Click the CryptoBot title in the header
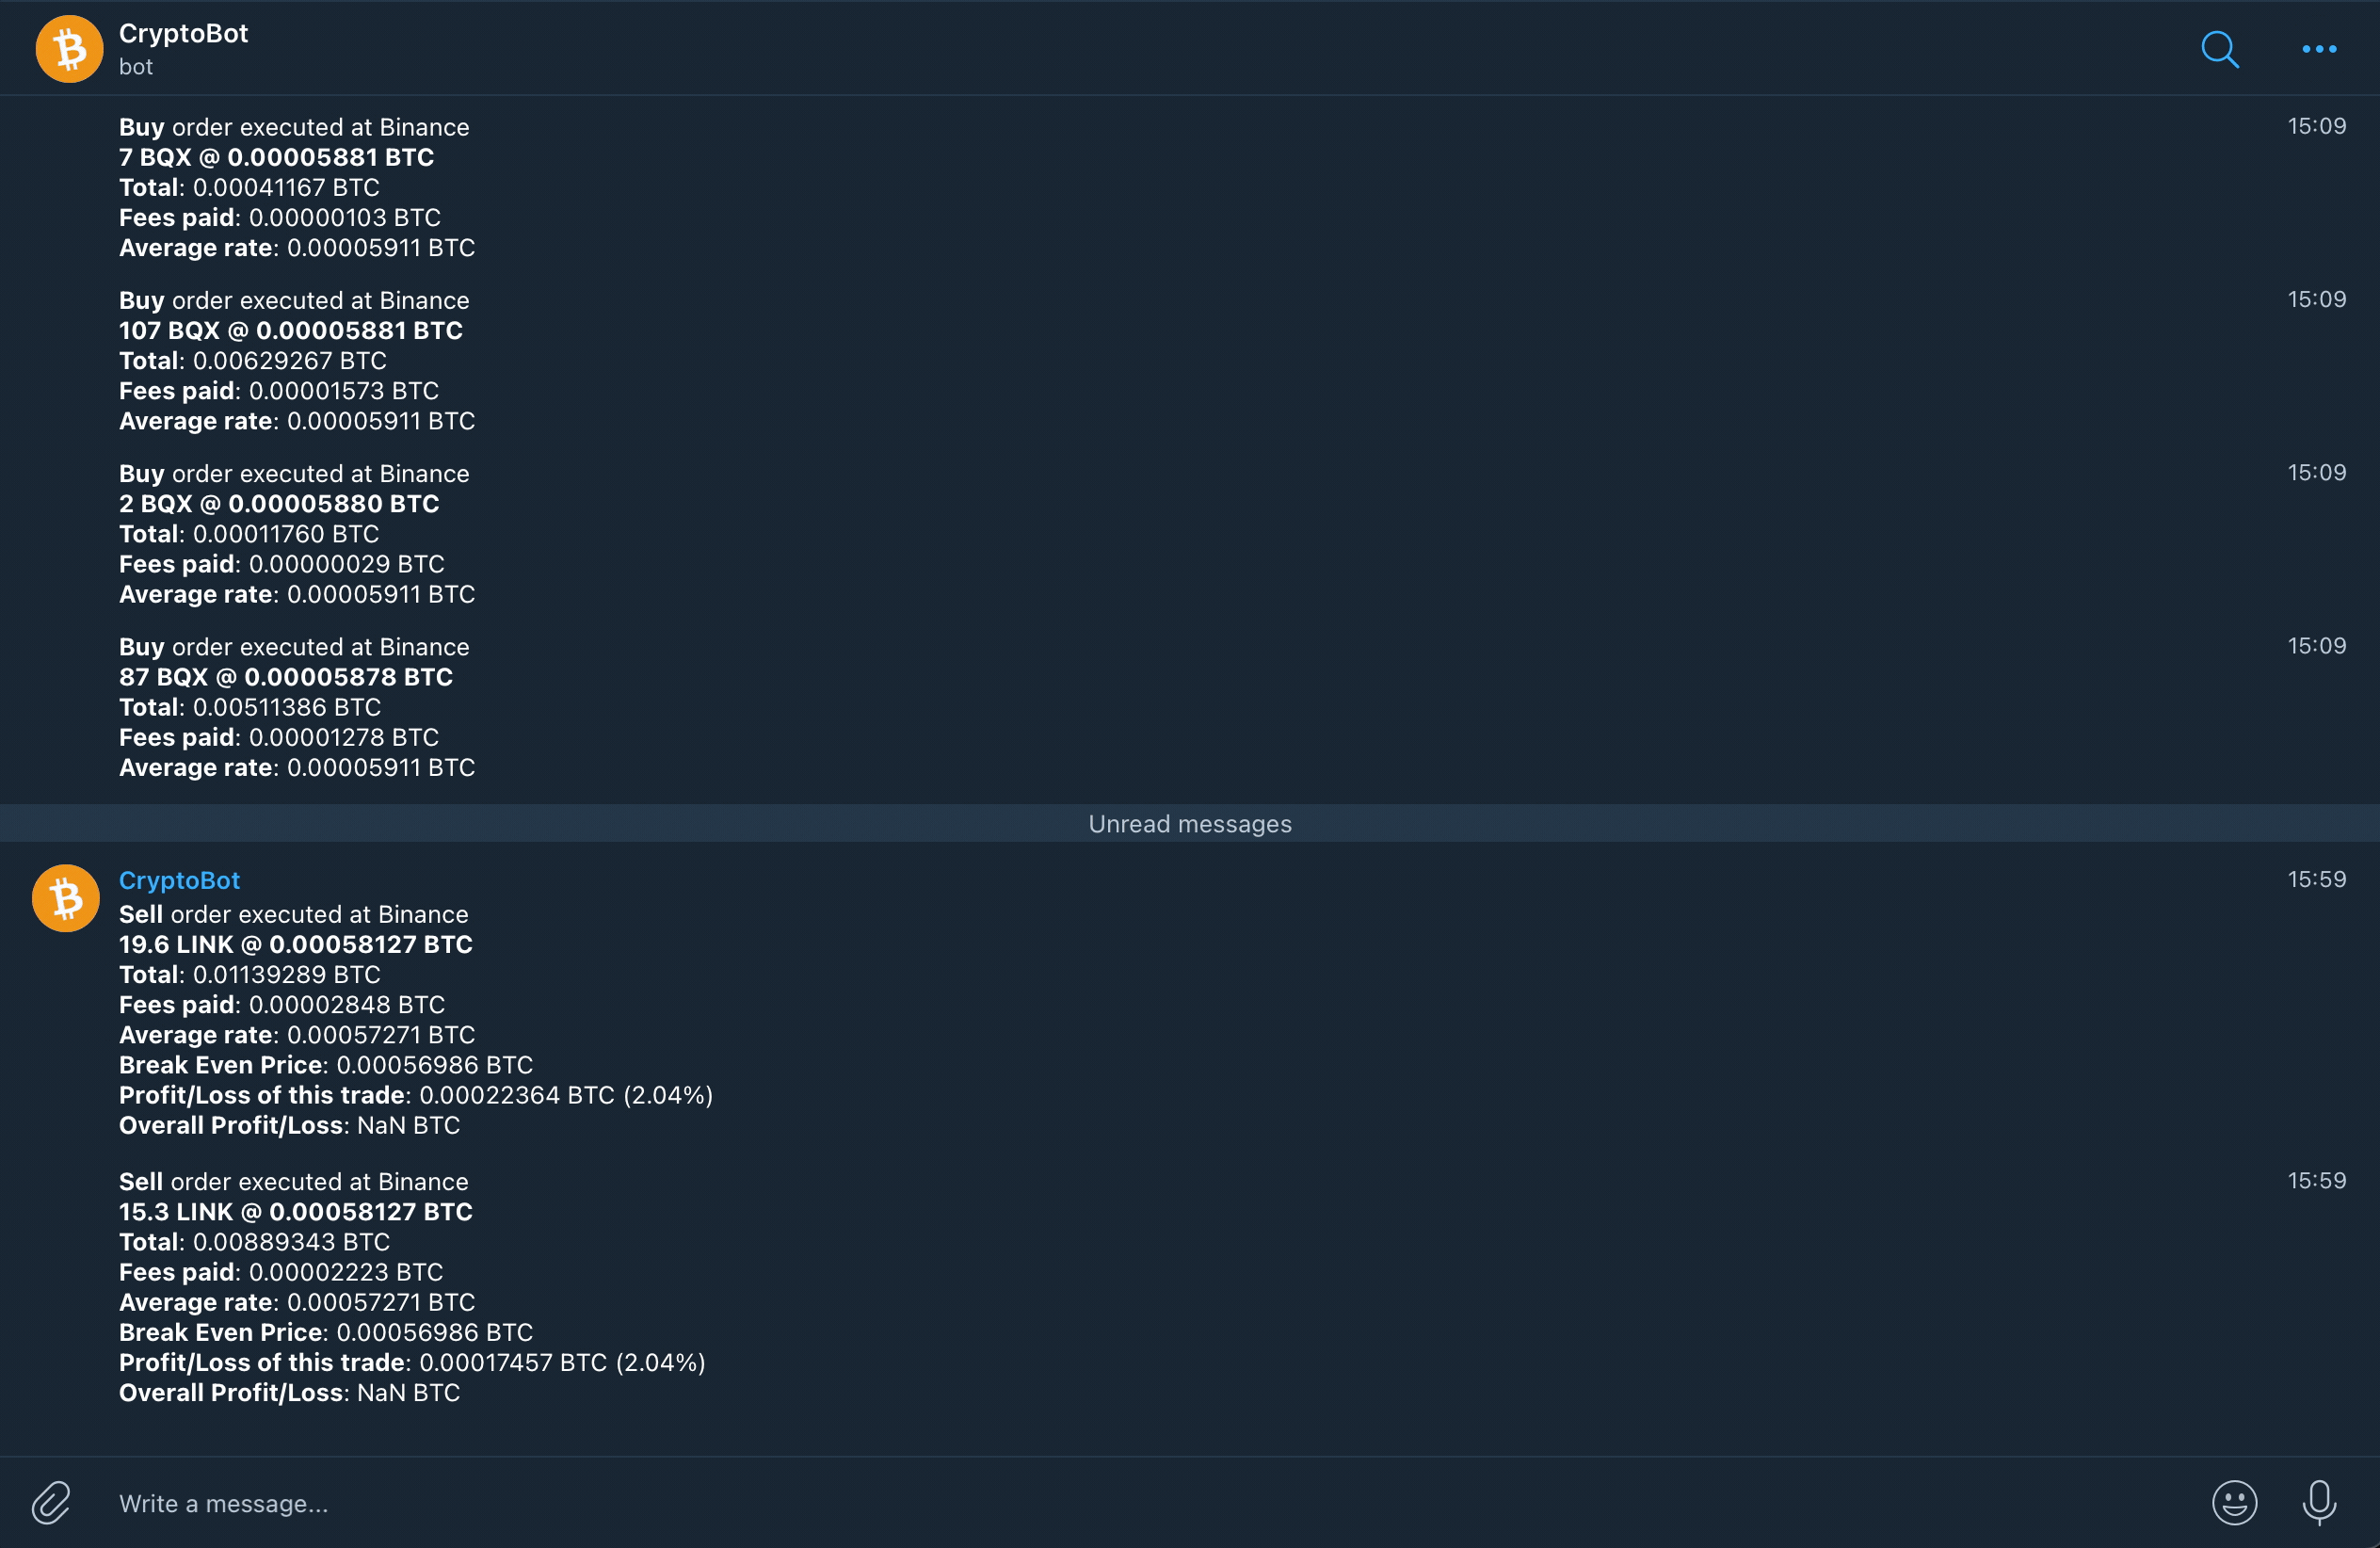Image resolution: width=2380 pixels, height=1548 pixels. pos(183,33)
